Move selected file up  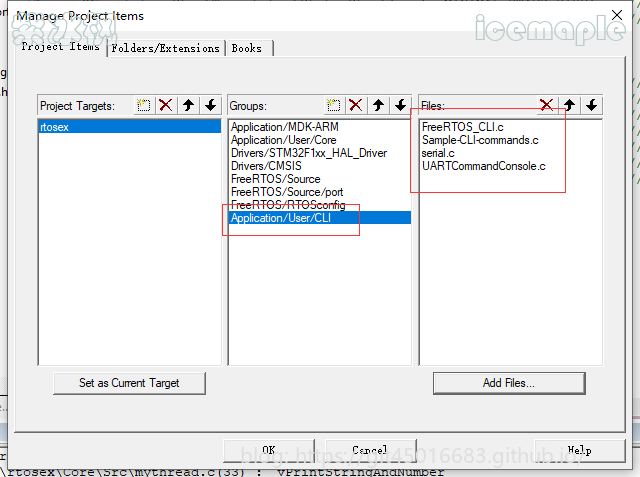569,106
